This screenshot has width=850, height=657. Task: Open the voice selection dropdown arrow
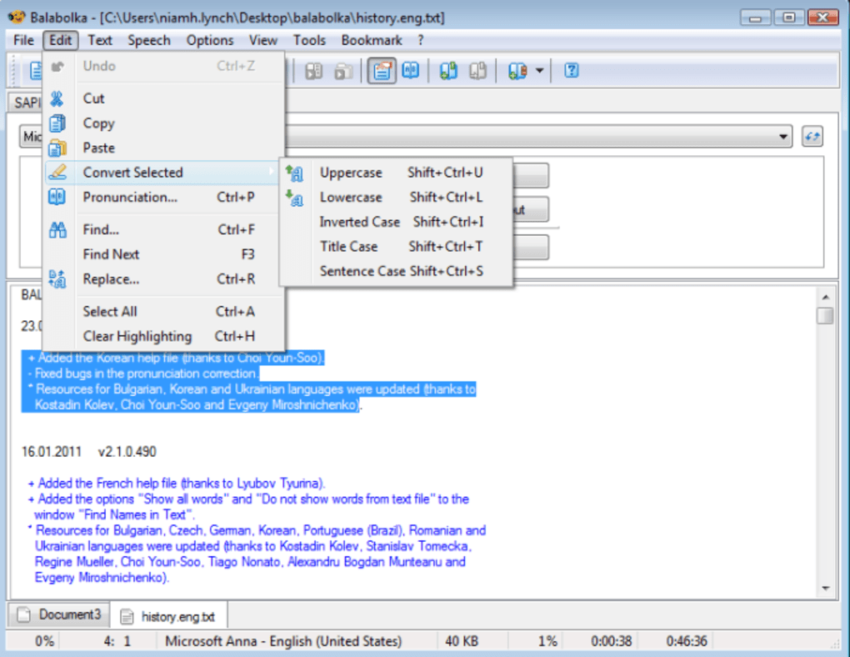pos(783,136)
